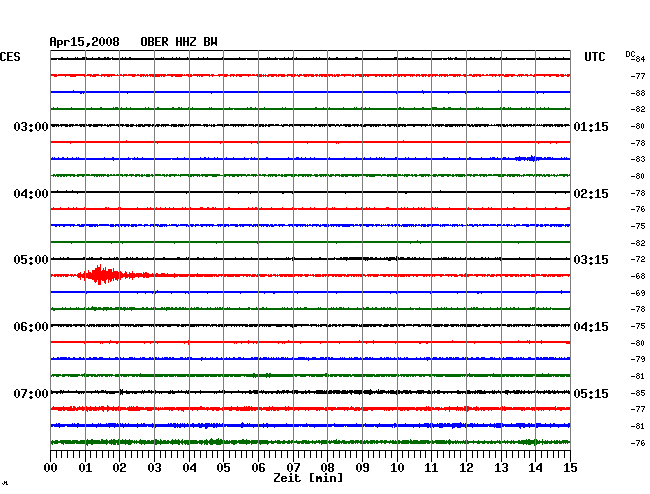
Task: Click minute "07" on the time axis
Action: [x=293, y=468]
